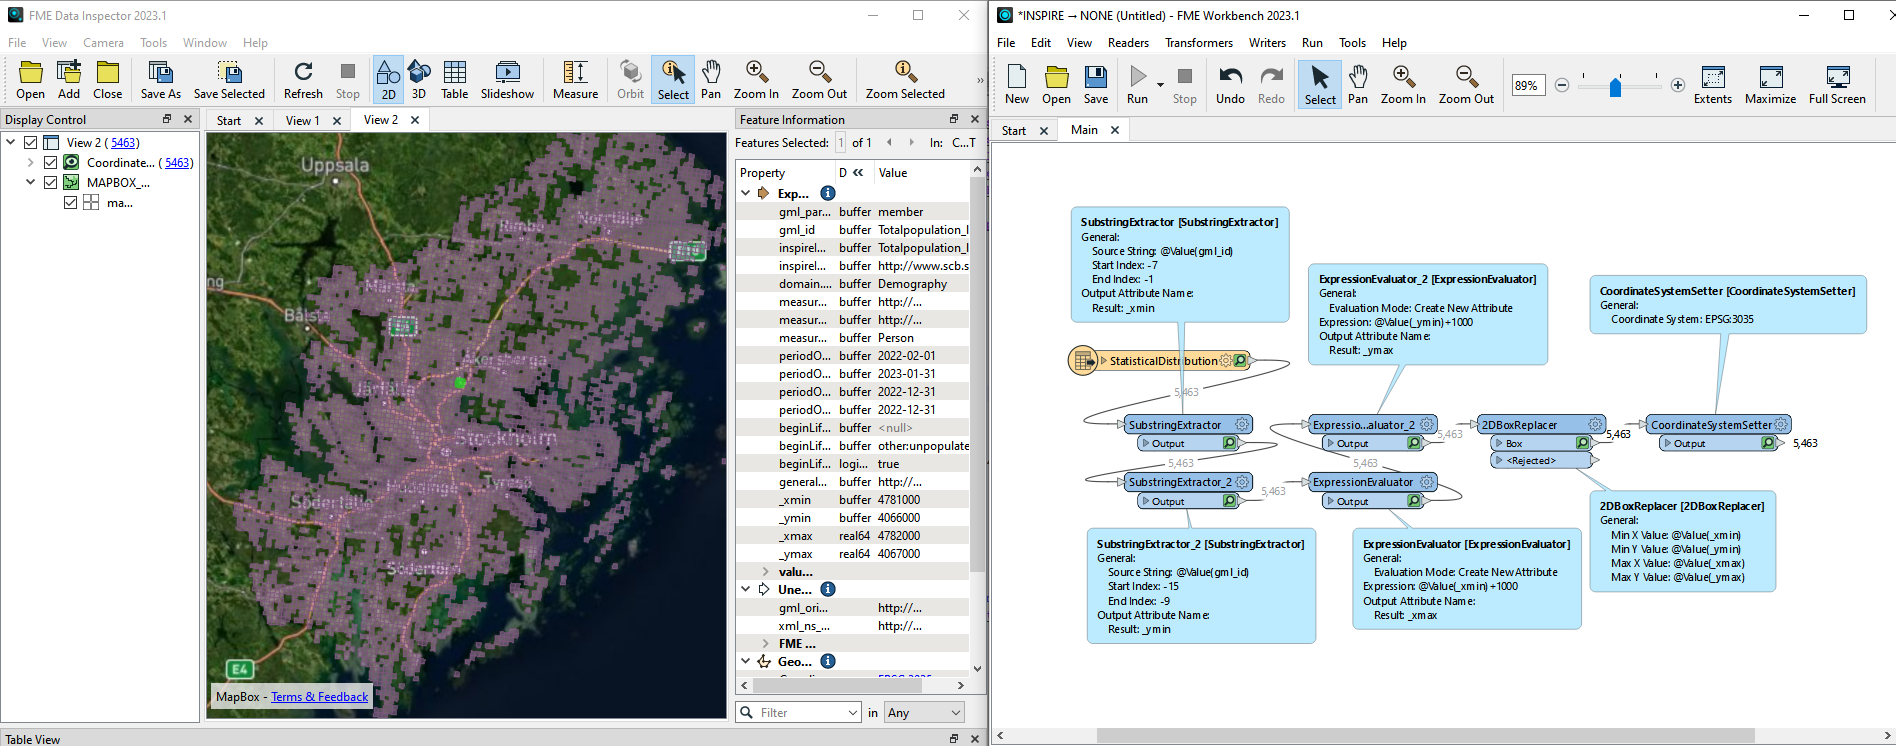This screenshot has width=1896, height=746.
Task: Click Full Screen icon in Workbench
Action: pos(1837,85)
